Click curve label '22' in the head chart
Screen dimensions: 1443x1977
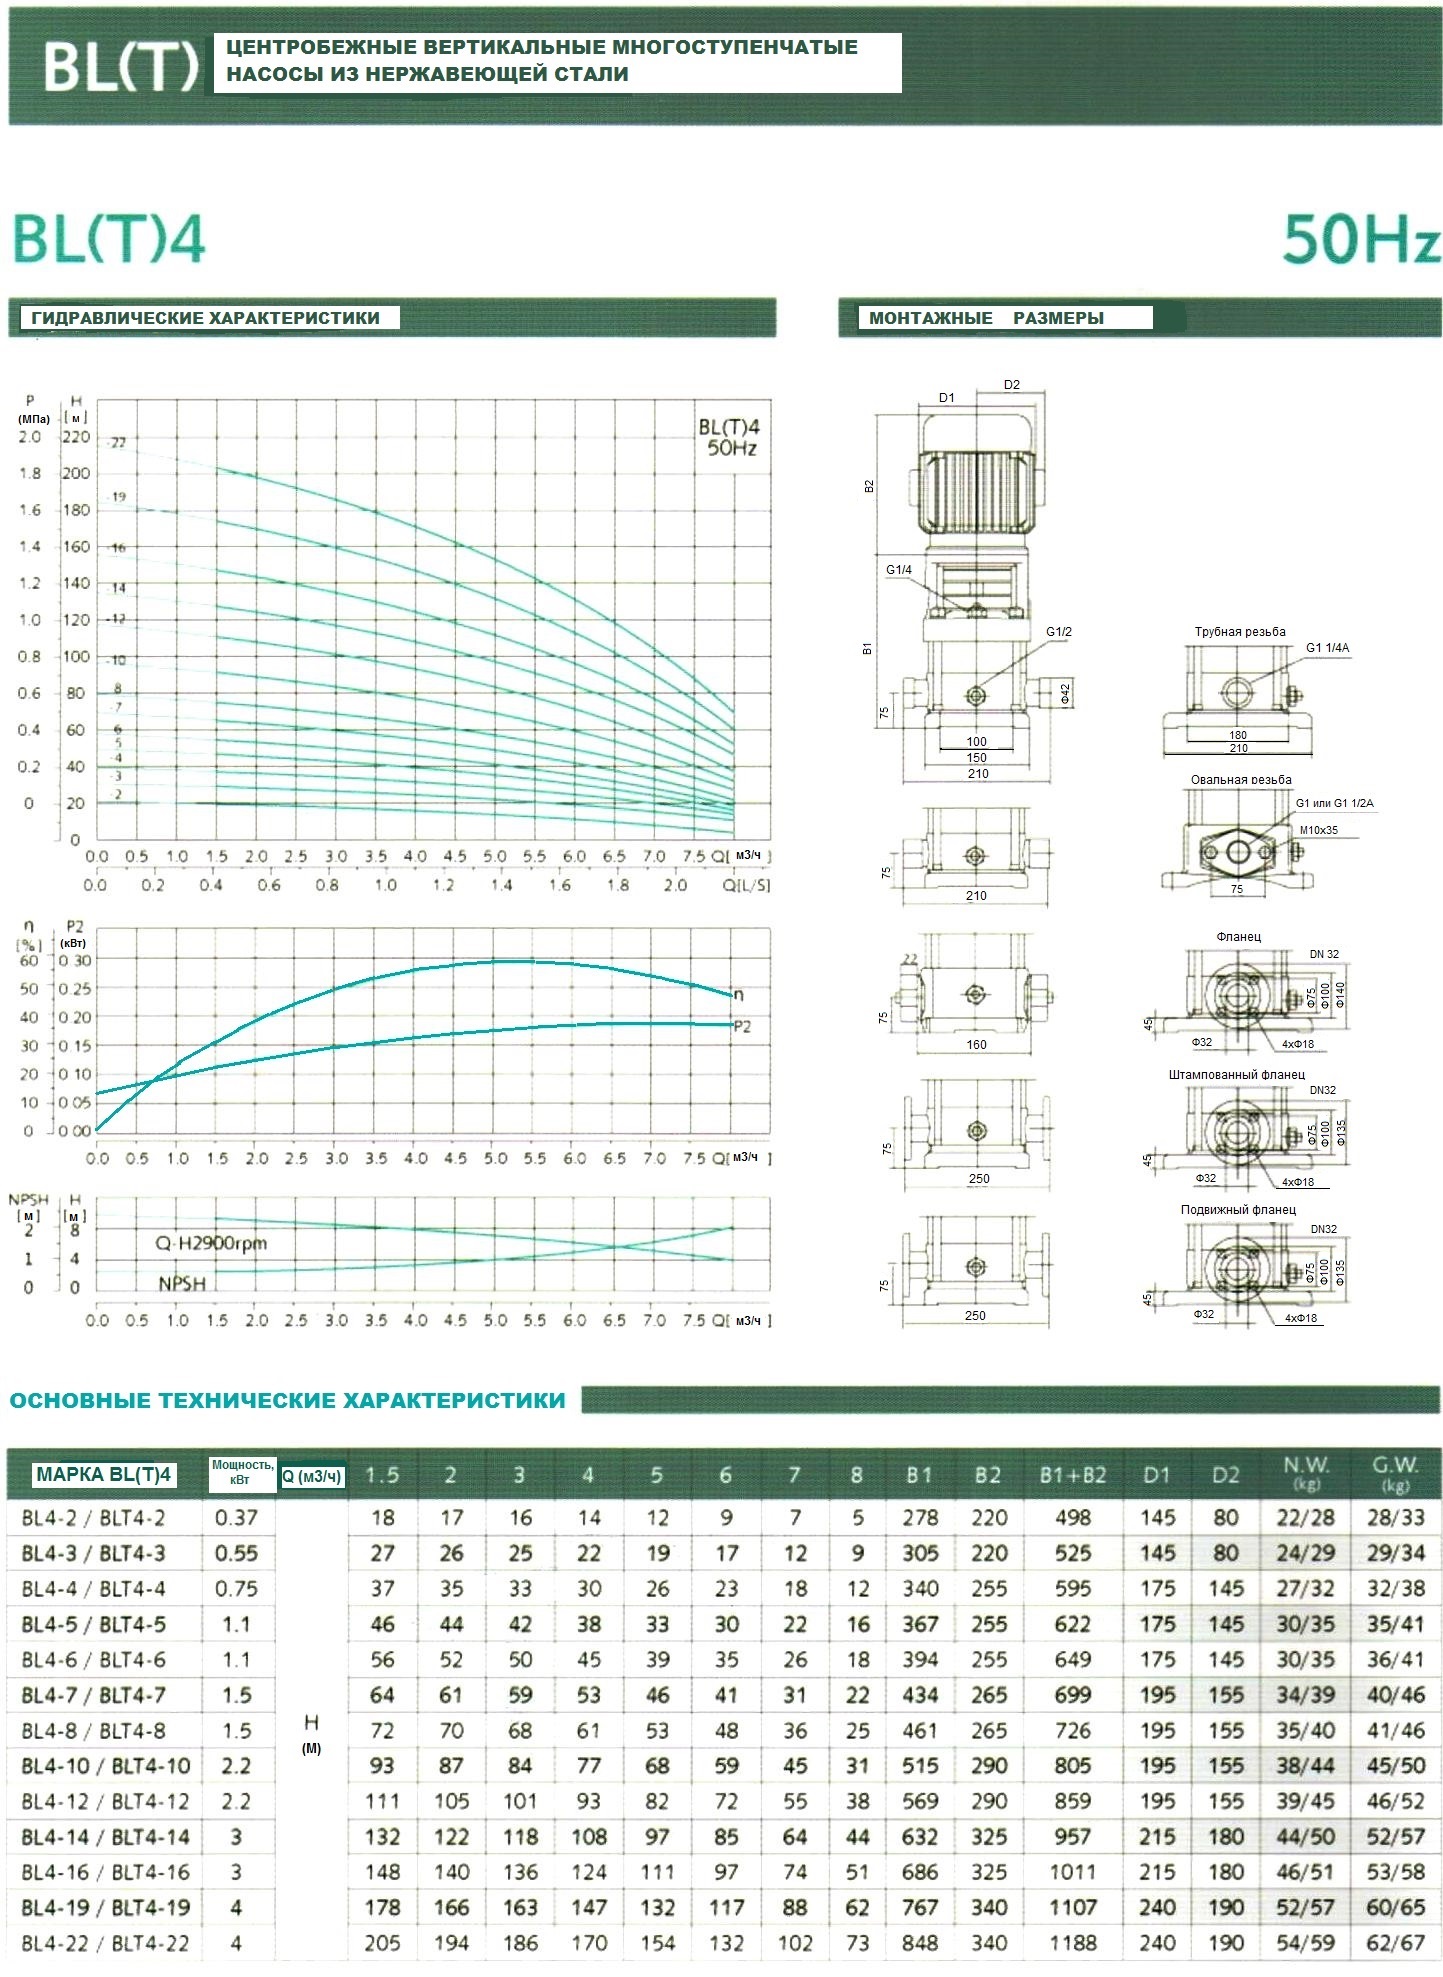[118, 442]
